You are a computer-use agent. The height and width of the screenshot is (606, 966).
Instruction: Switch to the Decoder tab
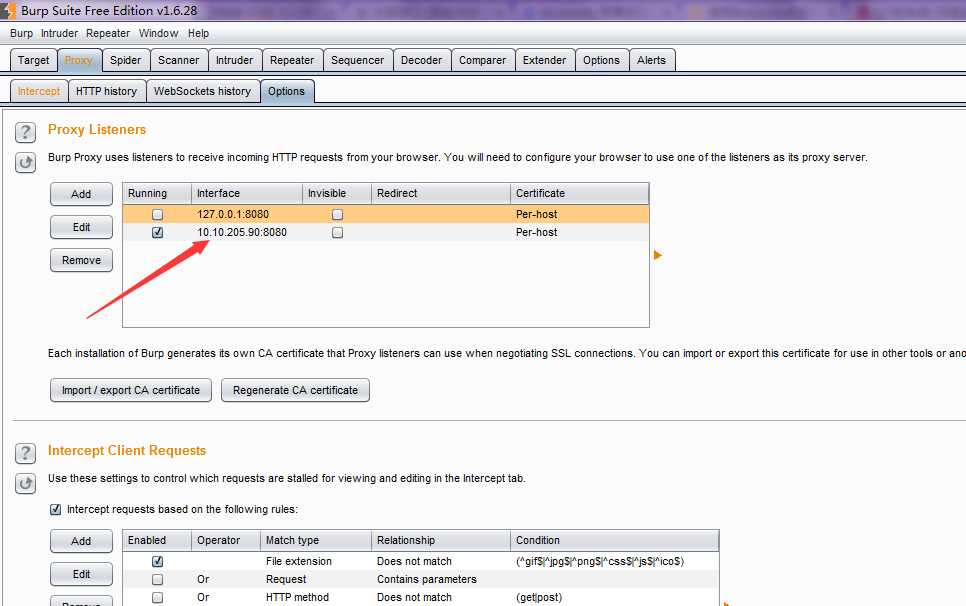421,60
